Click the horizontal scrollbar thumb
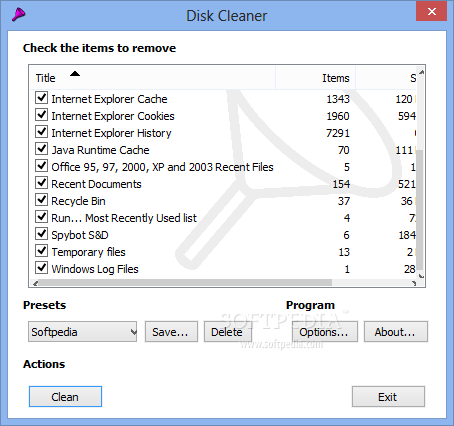The height and width of the screenshot is (426, 454). pos(185,283)
